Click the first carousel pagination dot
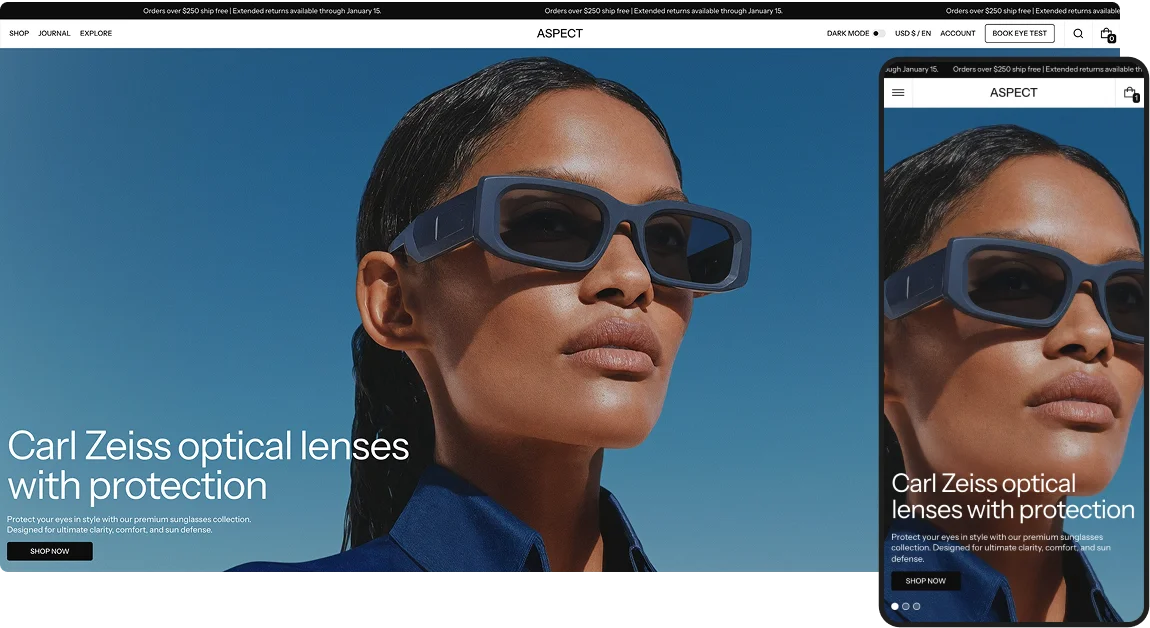Screen dimensions: 1150x628 coord(895,606)
